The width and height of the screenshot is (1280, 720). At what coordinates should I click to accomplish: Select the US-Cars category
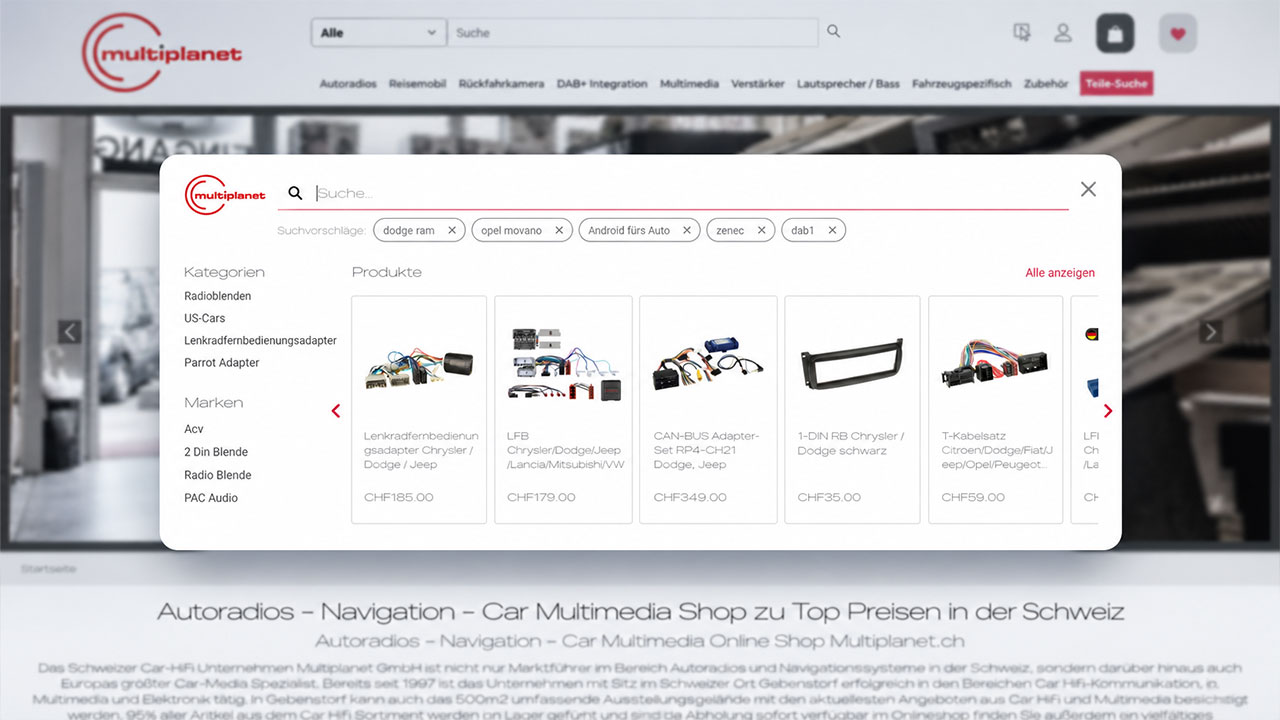pyautogui.click(x=205, y=318)
